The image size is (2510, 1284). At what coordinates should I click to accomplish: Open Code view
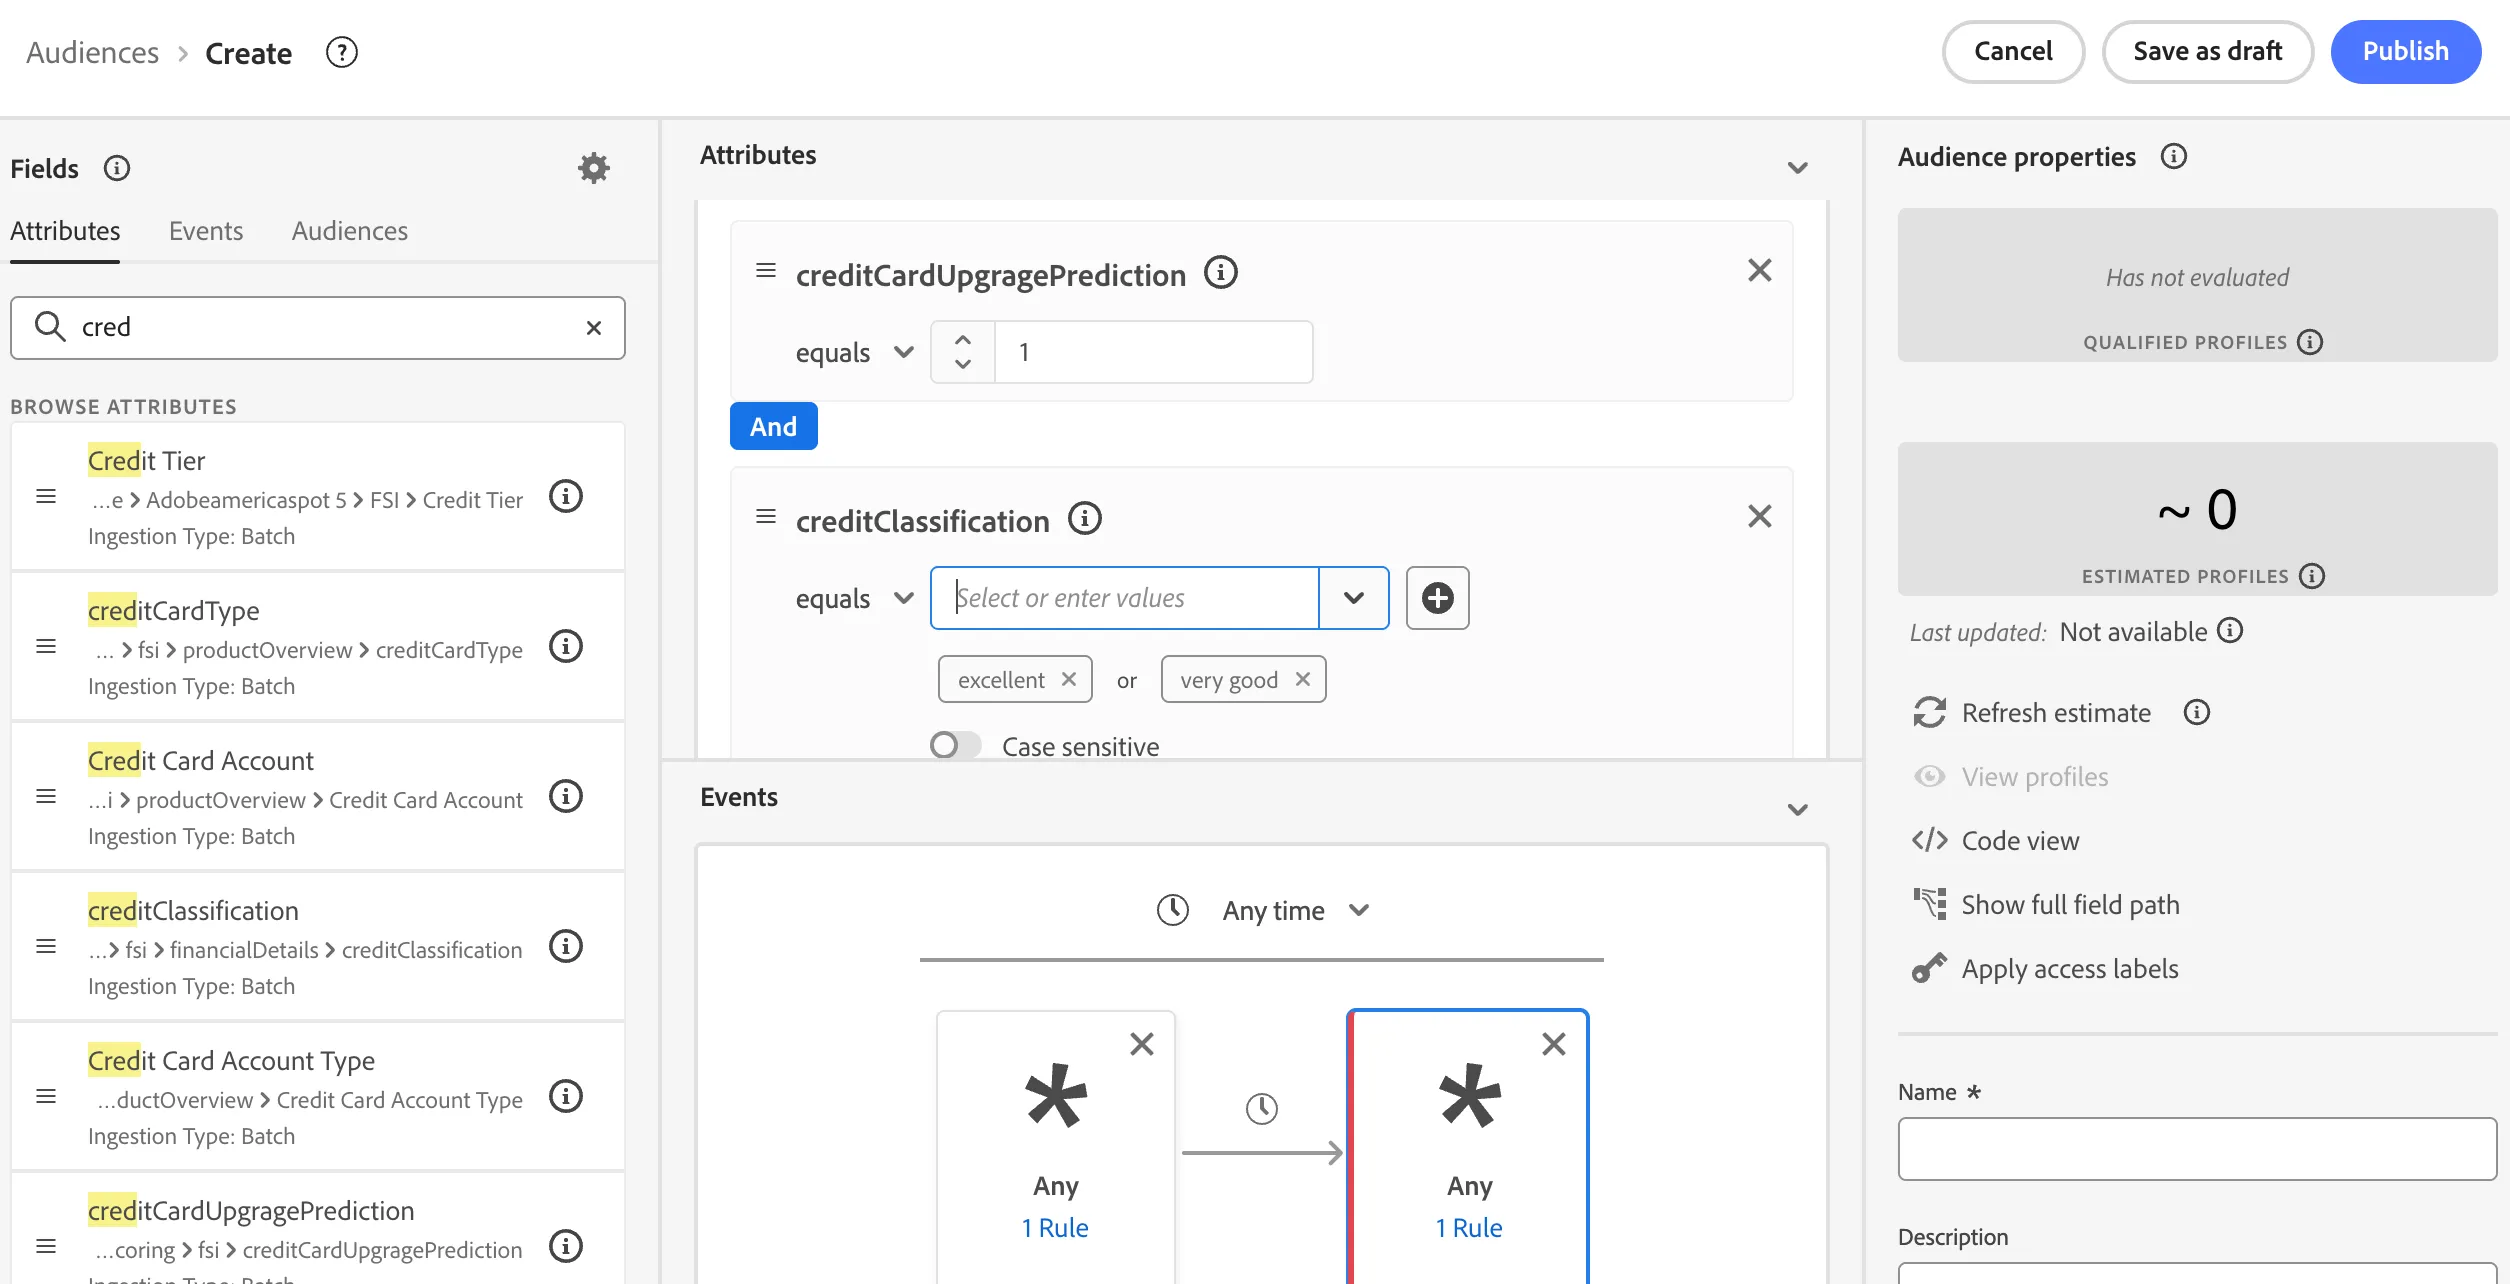click(x=1996, y=841)
